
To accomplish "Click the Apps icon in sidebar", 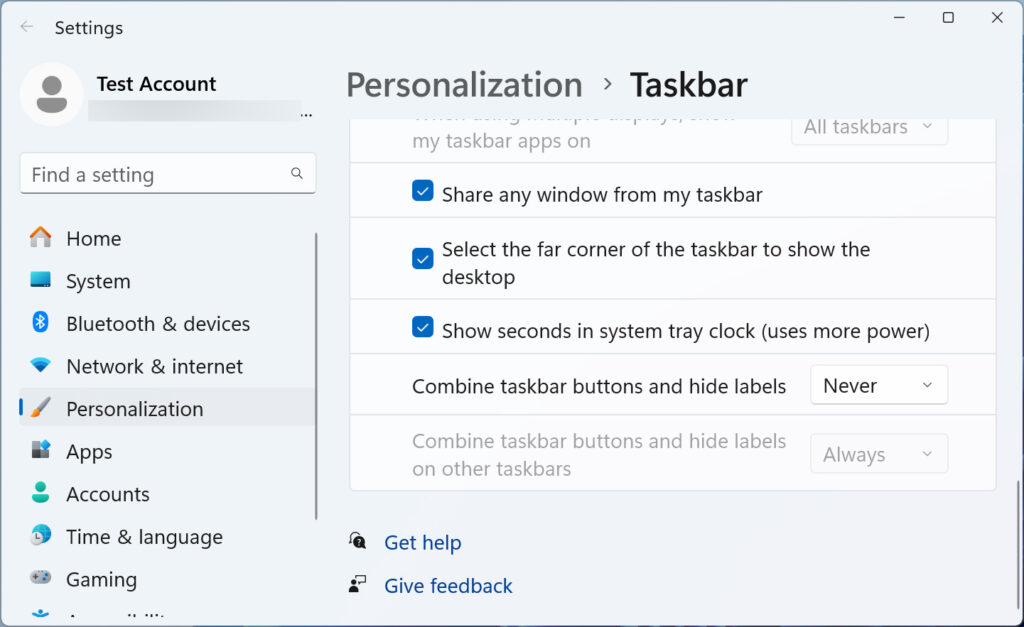I will click(39, 451).
